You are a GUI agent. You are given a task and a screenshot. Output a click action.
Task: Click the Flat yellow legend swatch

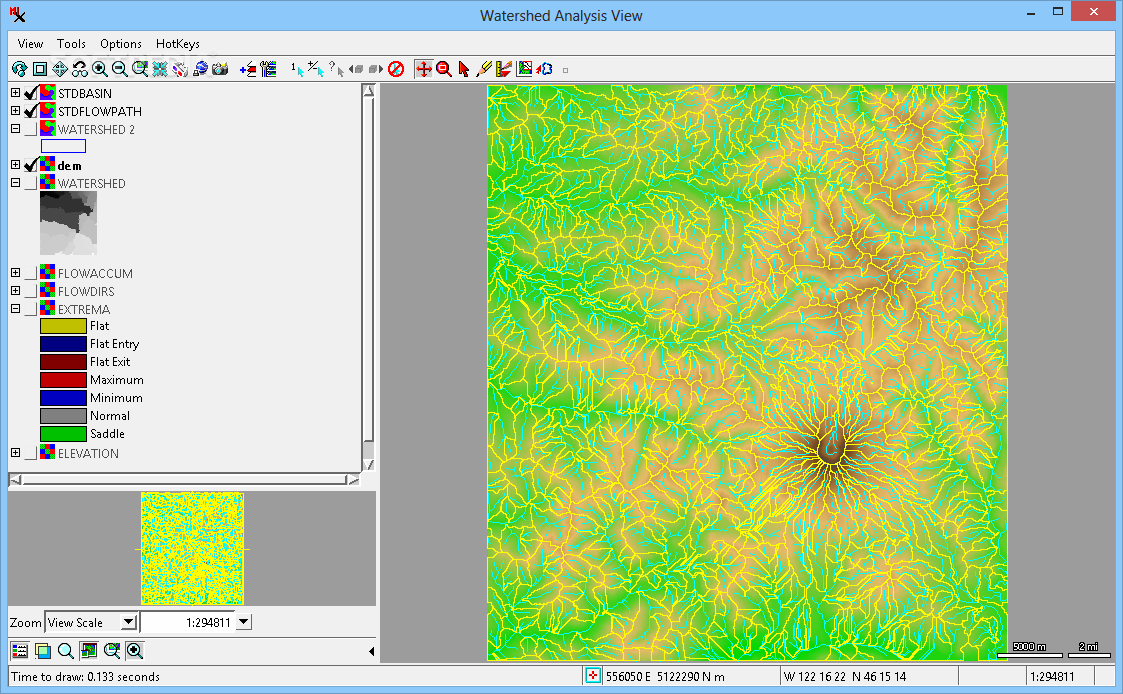63,326
